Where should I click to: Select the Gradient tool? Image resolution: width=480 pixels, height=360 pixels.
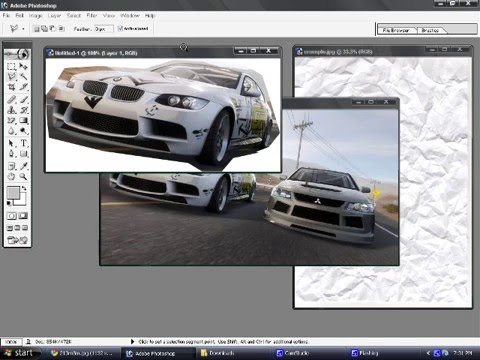coord(23,120)
